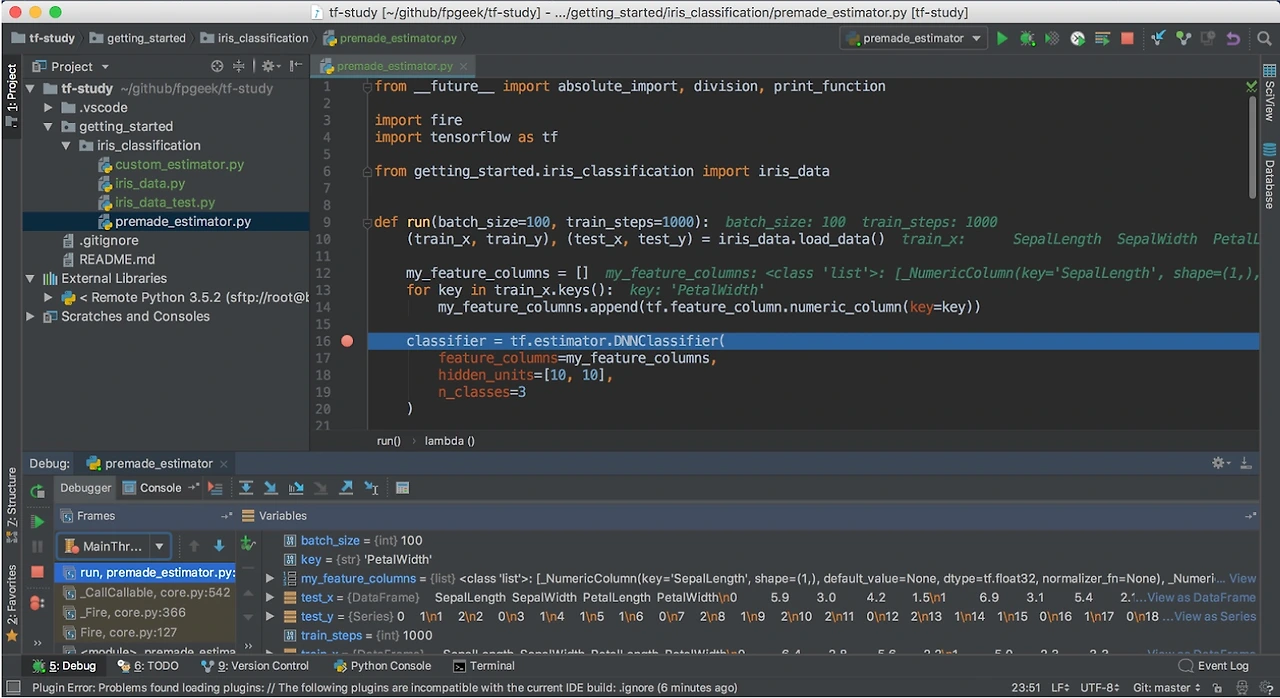This screenshot has width=1280, height=698.
Task: Start debugging with the bug icon
Action: [1027, 38]
